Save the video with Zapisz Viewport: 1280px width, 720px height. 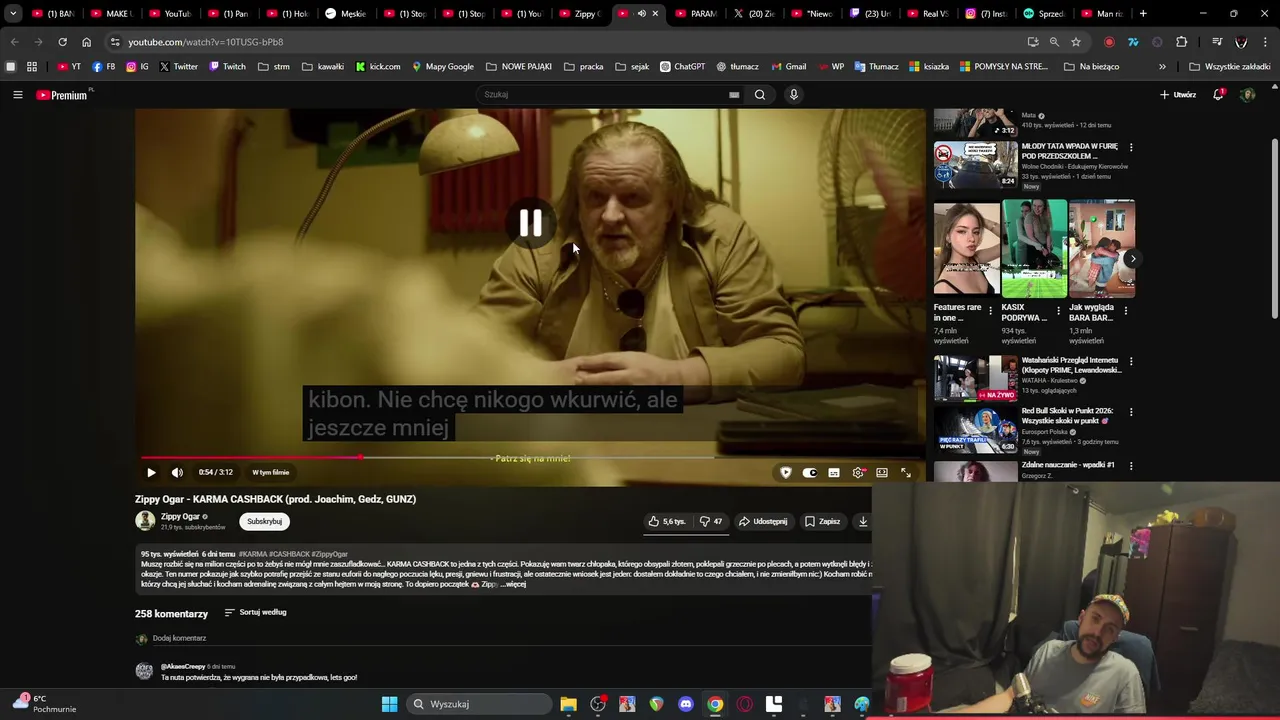click(x=822, y=521)
